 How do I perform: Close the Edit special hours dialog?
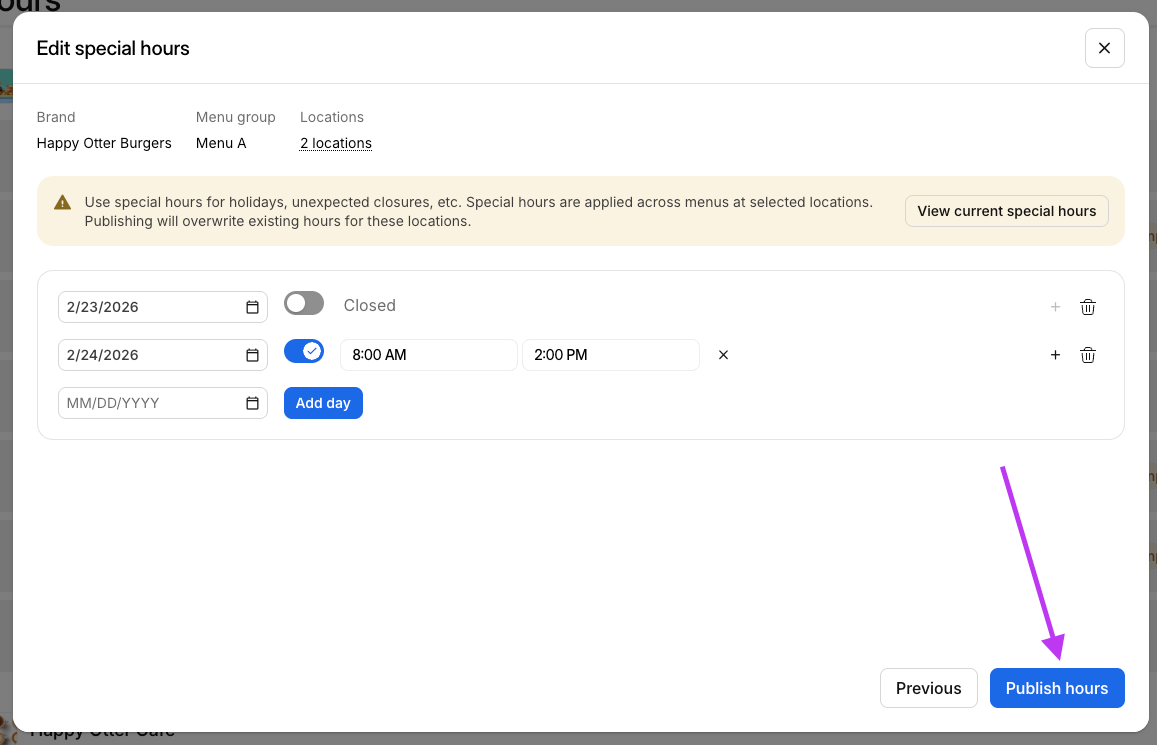pos(1104,48)
